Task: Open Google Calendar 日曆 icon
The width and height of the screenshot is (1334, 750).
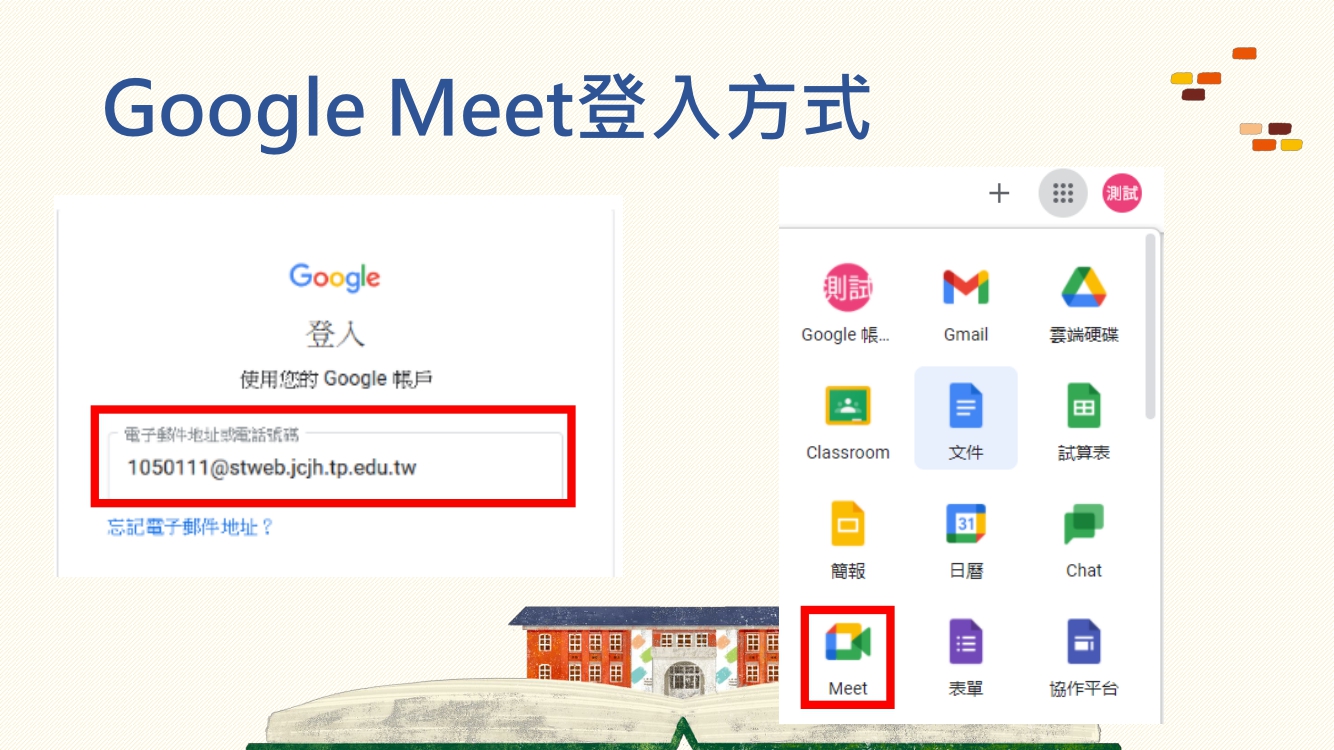Action: pos(966,541)
